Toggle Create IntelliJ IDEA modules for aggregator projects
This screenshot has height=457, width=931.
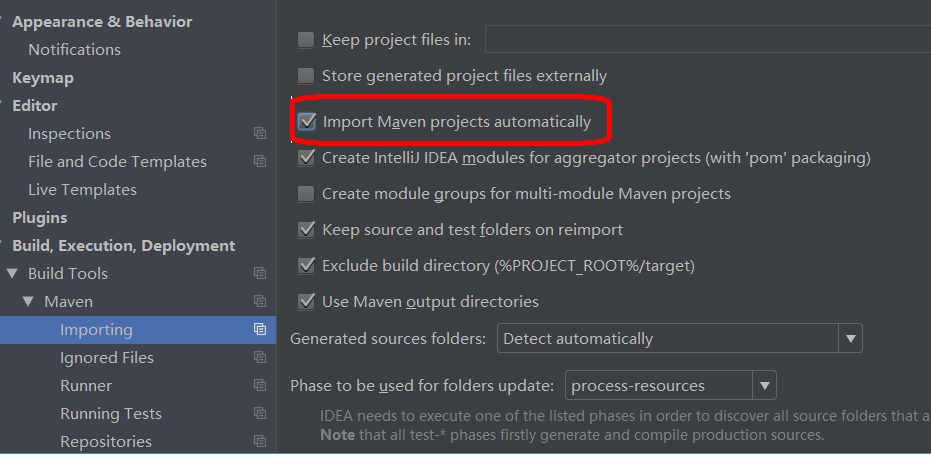(306, 158)
